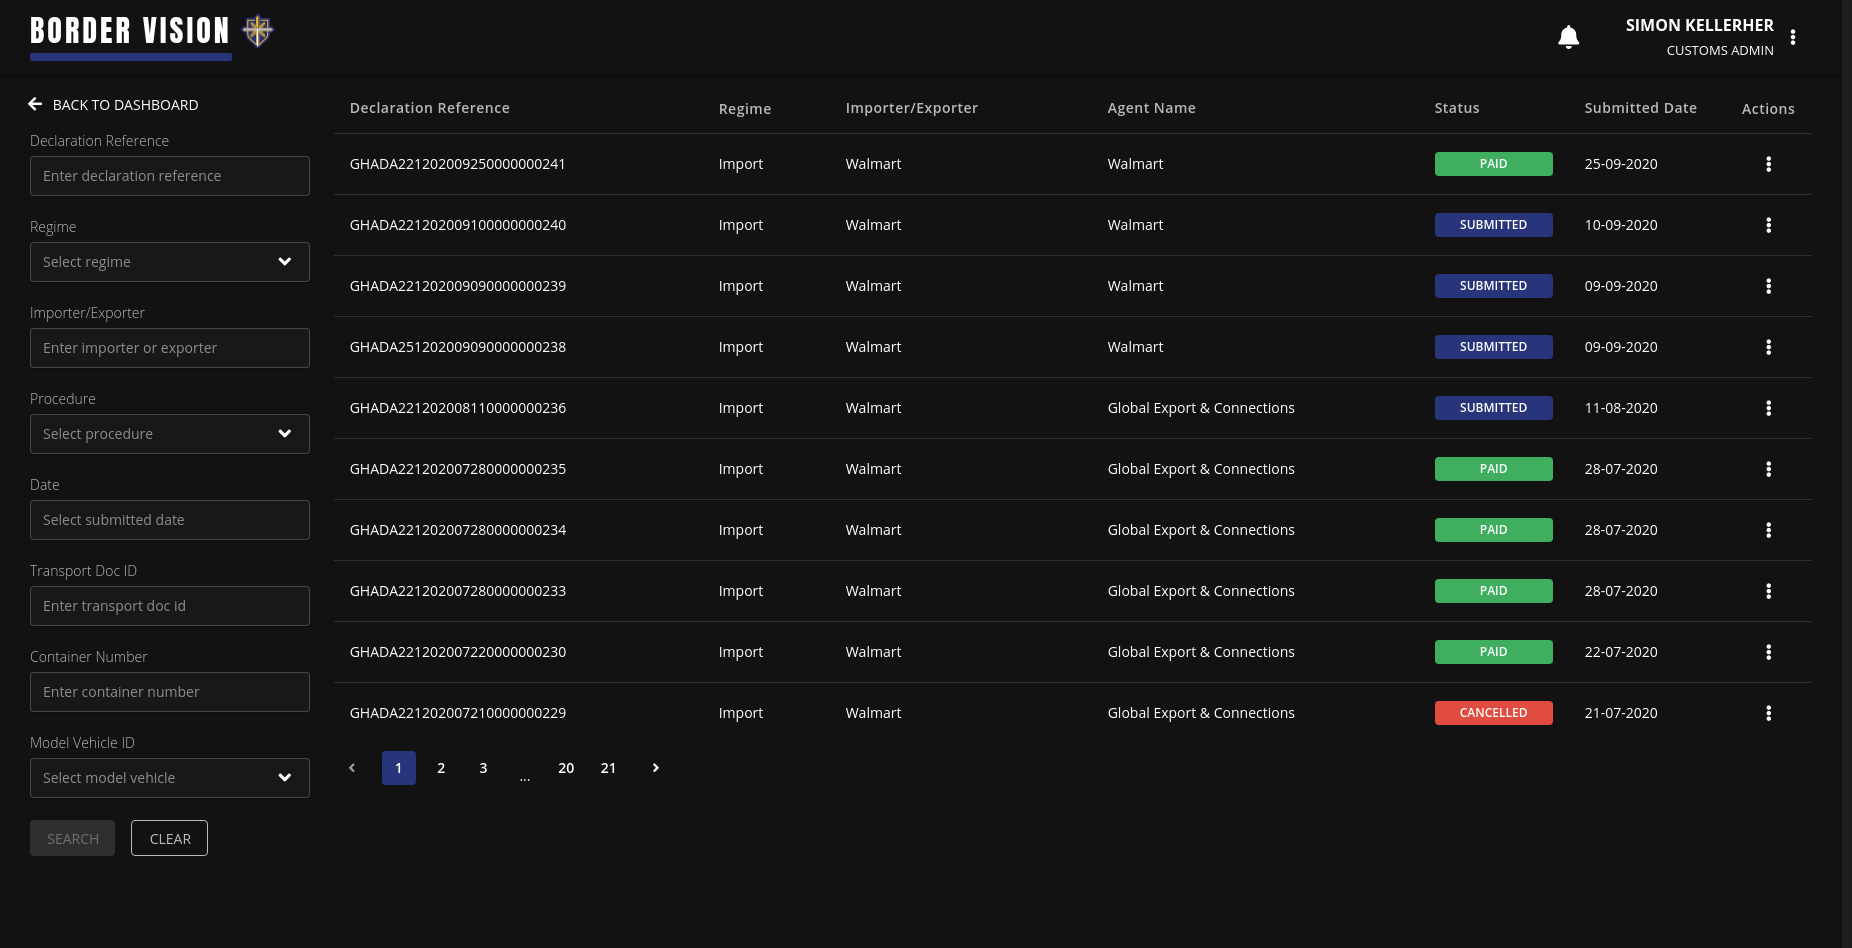The width and height of the screenshot is (1852, 948).
Task: Click the Search button
Action: [72, 838]
